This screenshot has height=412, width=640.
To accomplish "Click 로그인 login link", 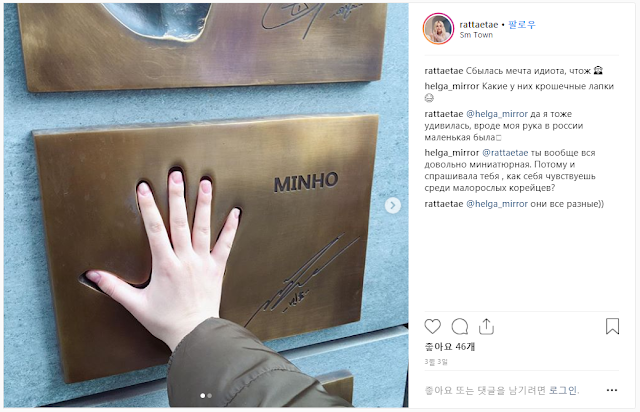I will point(563,390).
